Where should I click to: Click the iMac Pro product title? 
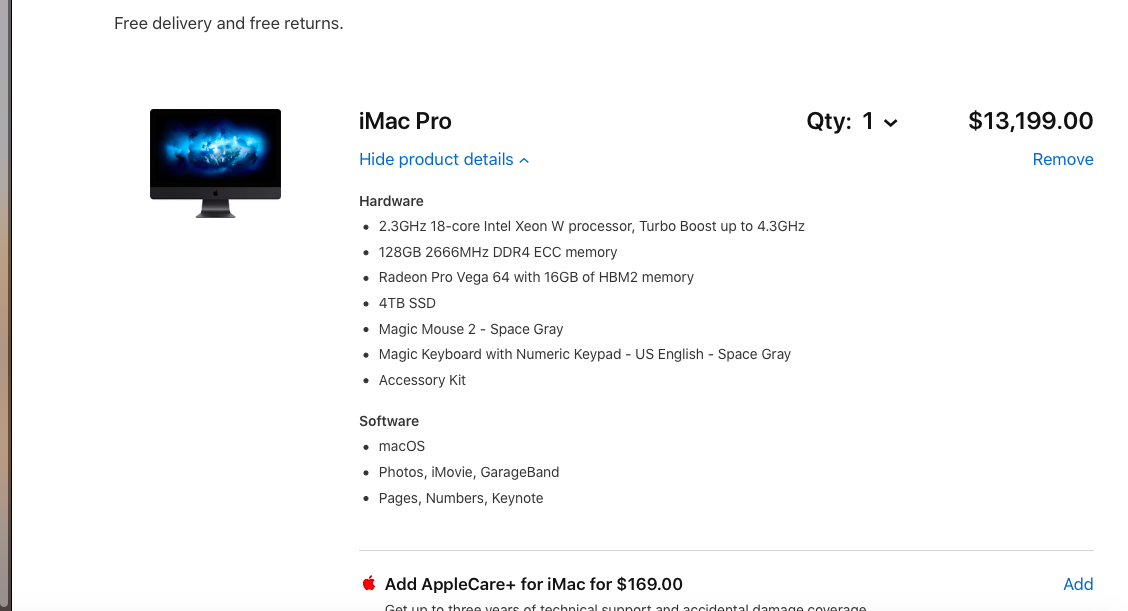coord(405,122)
